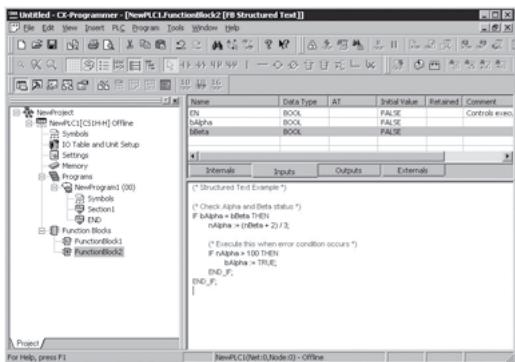Click the Paste clipboard icon
The image size is (515, 362).
[x=160, y=45]
